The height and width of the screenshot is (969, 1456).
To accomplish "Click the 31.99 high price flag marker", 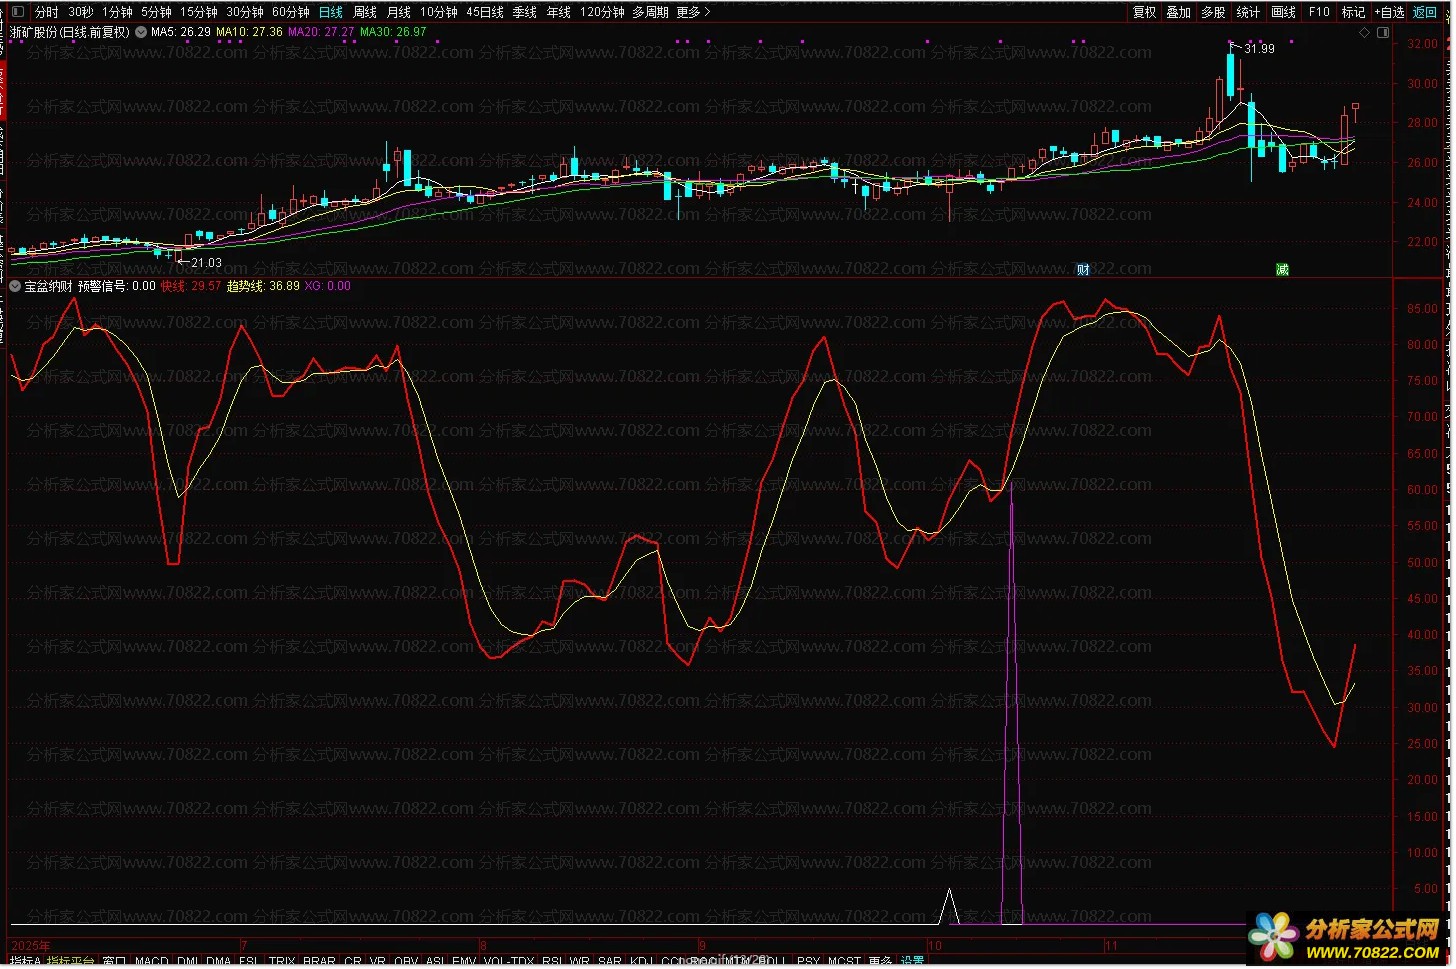I will pos(1254,48).
